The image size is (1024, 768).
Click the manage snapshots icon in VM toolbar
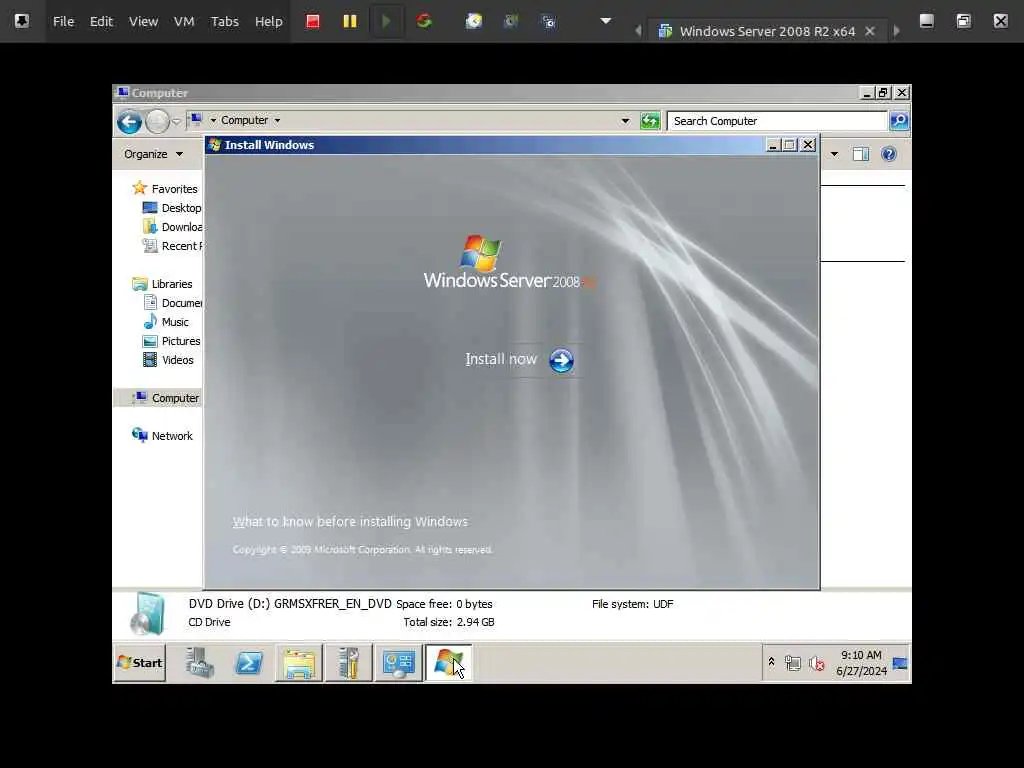pyautogui.click(x=549, y=22)
